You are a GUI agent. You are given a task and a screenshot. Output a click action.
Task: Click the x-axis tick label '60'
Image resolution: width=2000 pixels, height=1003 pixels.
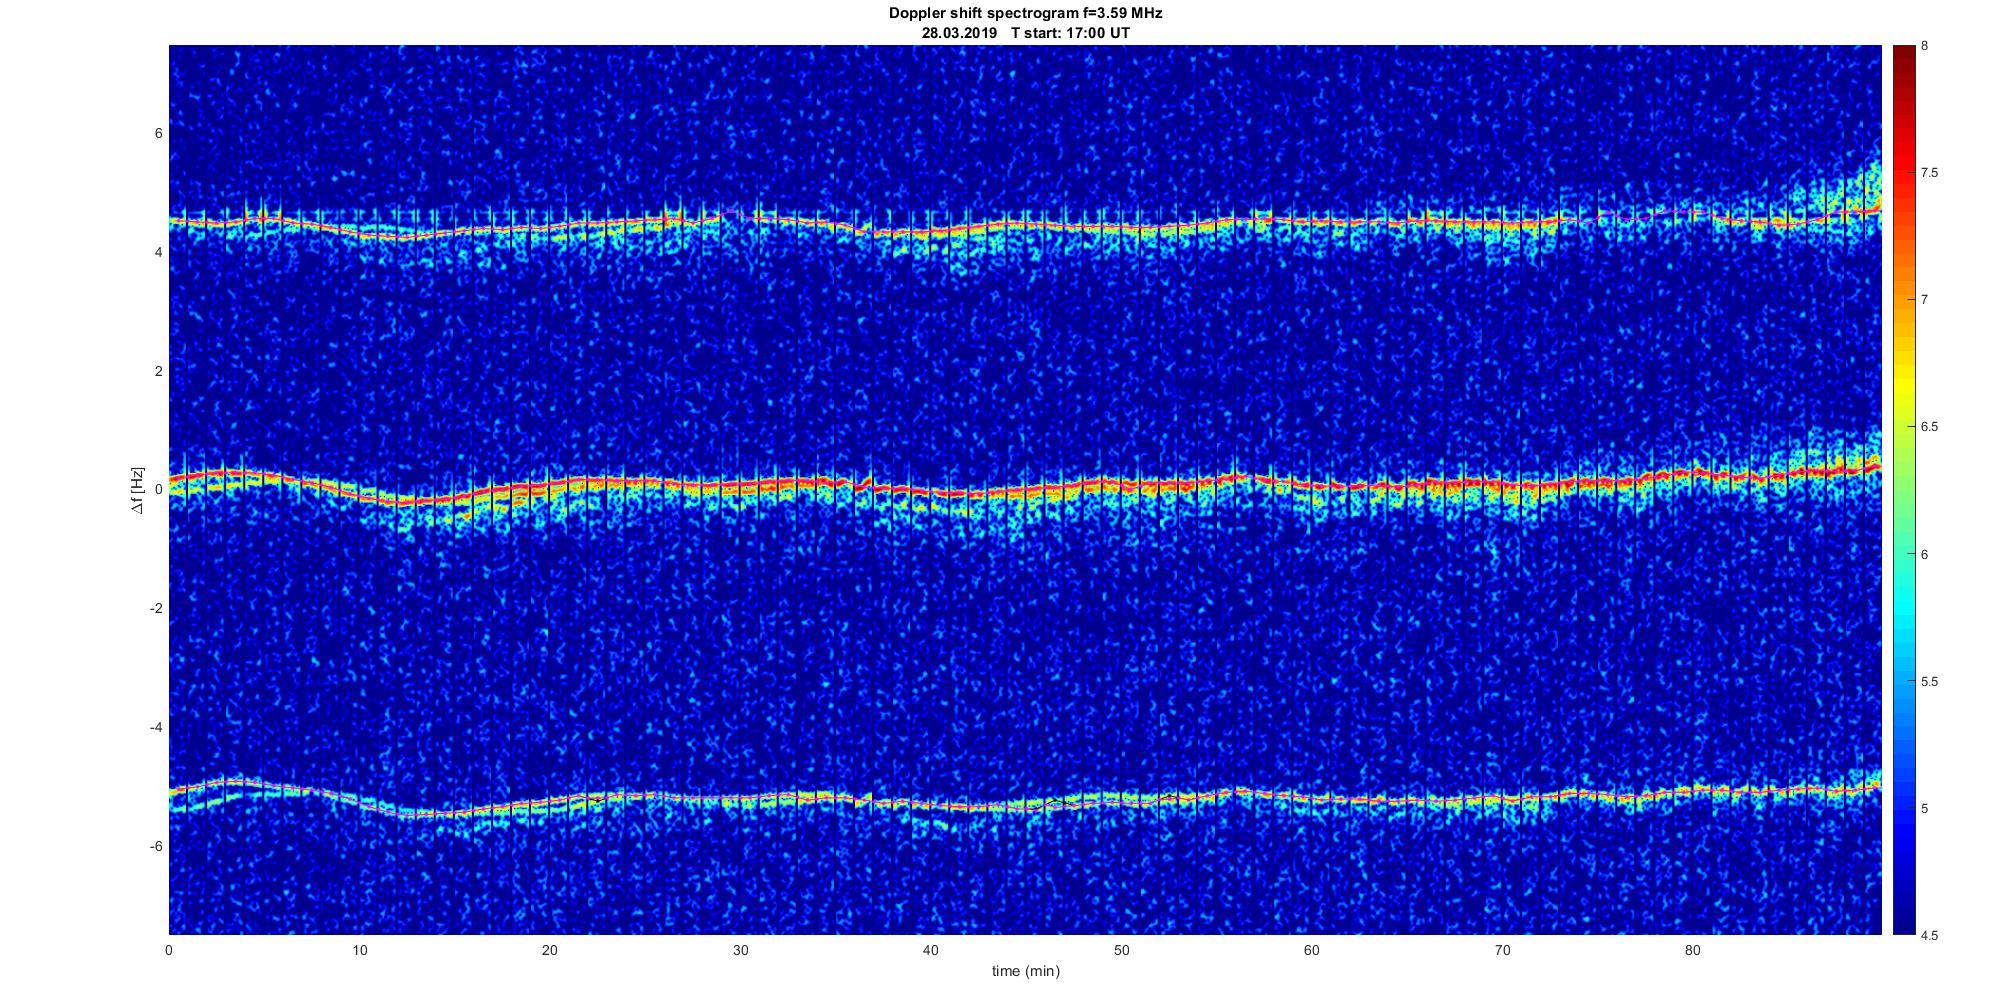pyautogui.click(x=1312, y=950)
